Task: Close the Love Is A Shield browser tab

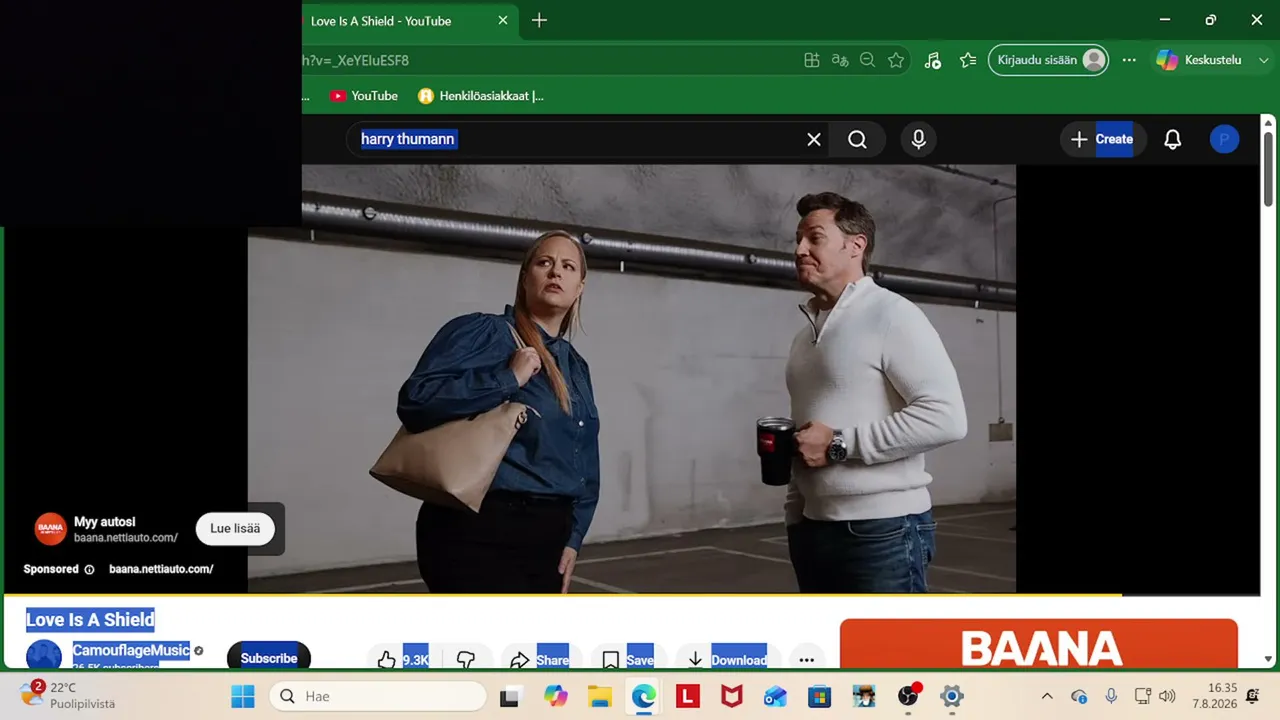Action: click(503, 20)
